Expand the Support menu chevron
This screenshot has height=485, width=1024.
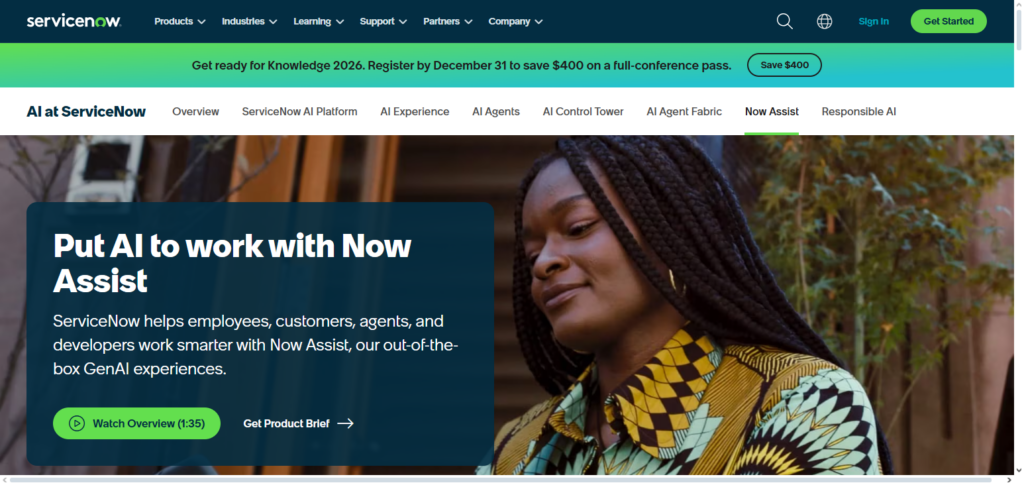point(403,22)
